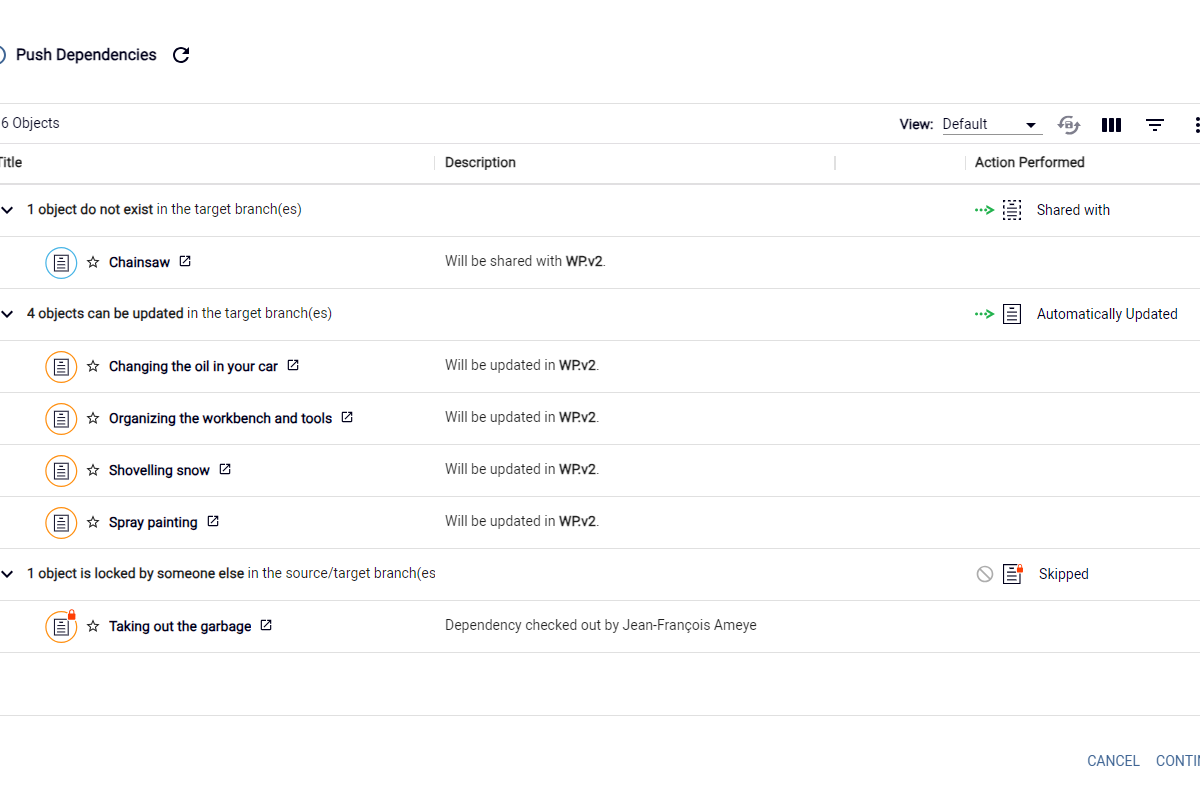Click the translation sync icon beside View
The image size is (1200, 787).
[1069, 125]
